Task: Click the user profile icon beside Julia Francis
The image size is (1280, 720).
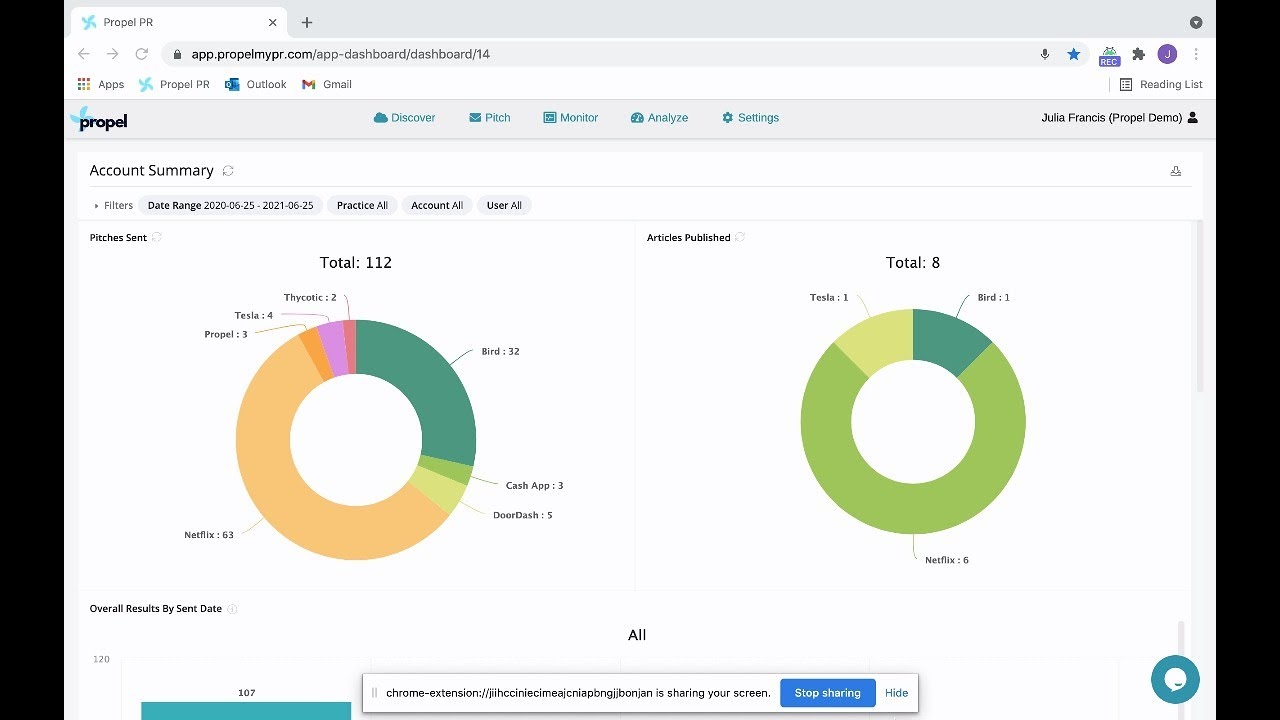Action: coord(1192,118)
